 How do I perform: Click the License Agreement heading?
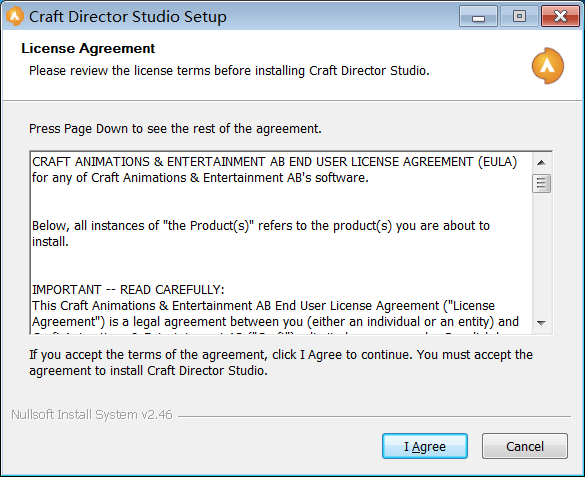point(88,48)
